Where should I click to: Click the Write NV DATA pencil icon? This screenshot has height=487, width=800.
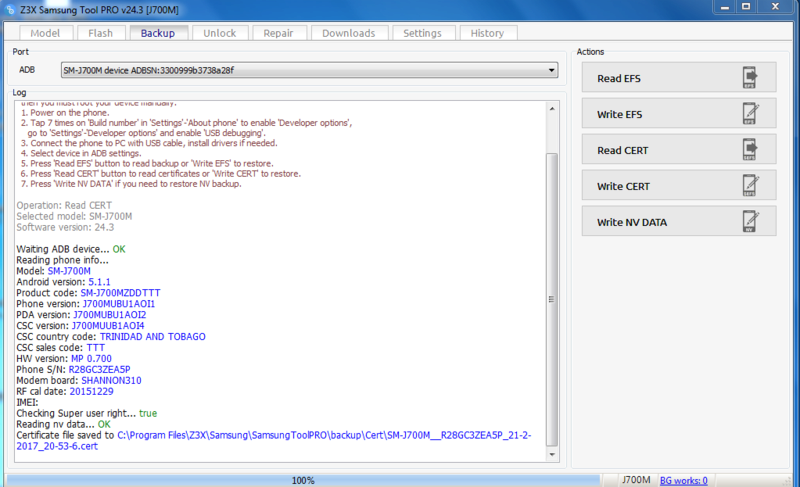point(750,221)
